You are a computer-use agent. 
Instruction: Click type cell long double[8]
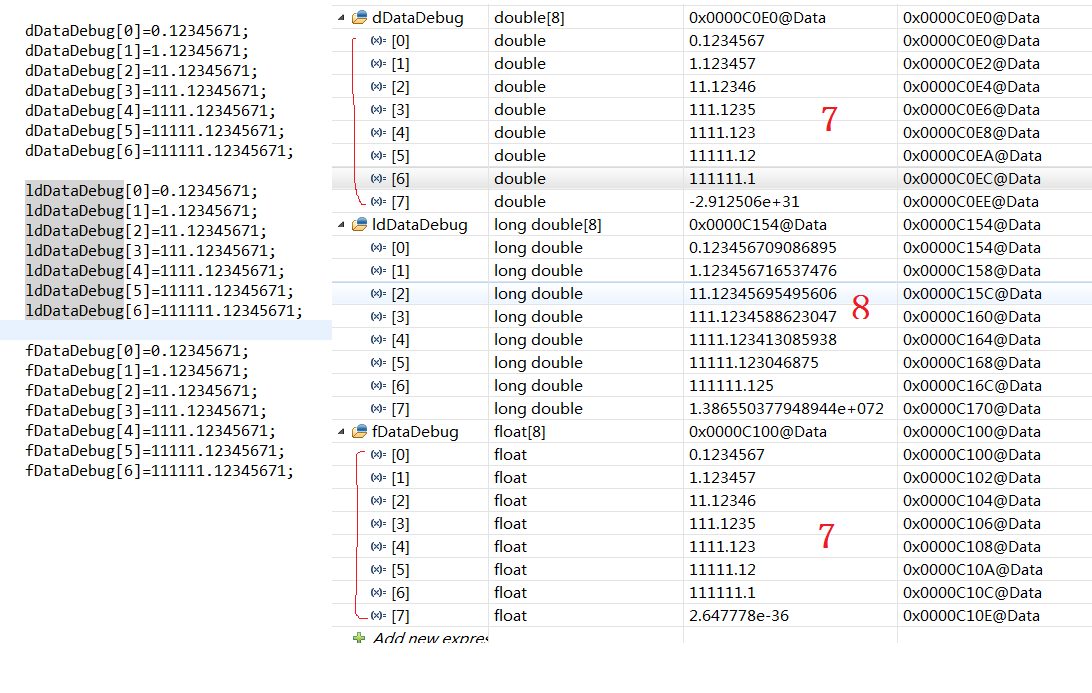[547, 224]
